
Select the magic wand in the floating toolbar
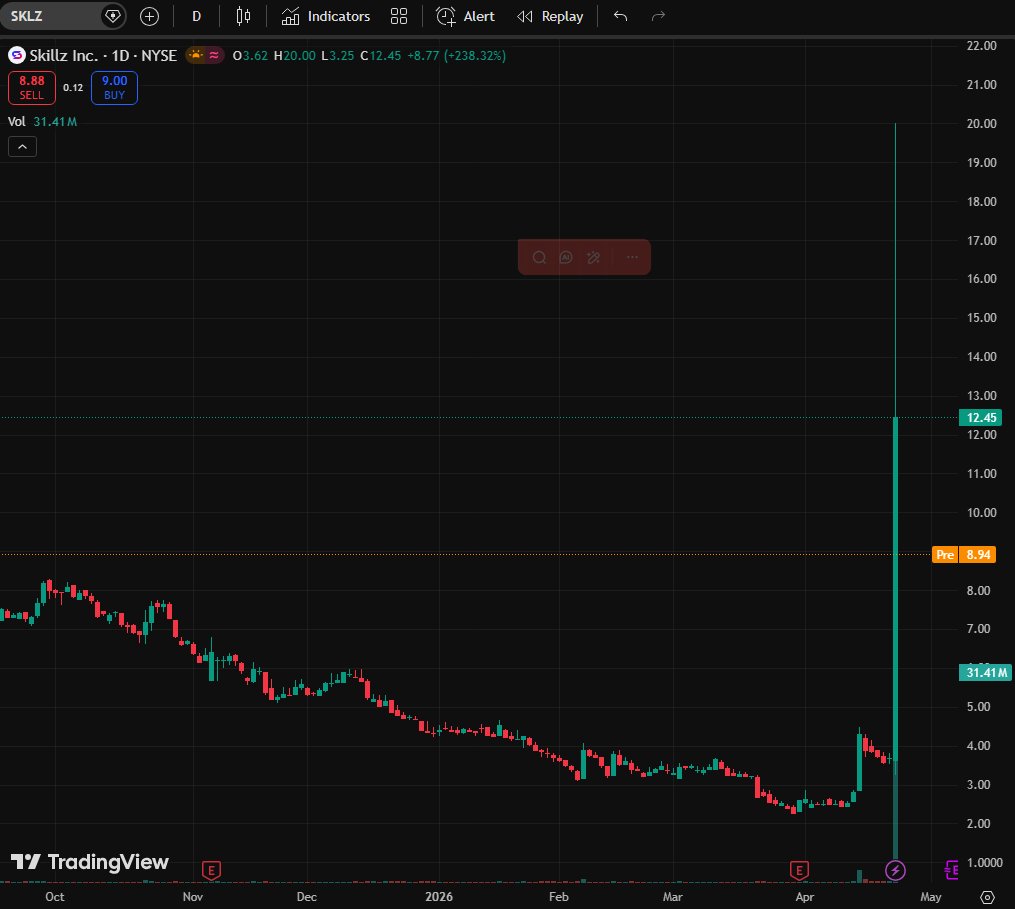(593, 257)
